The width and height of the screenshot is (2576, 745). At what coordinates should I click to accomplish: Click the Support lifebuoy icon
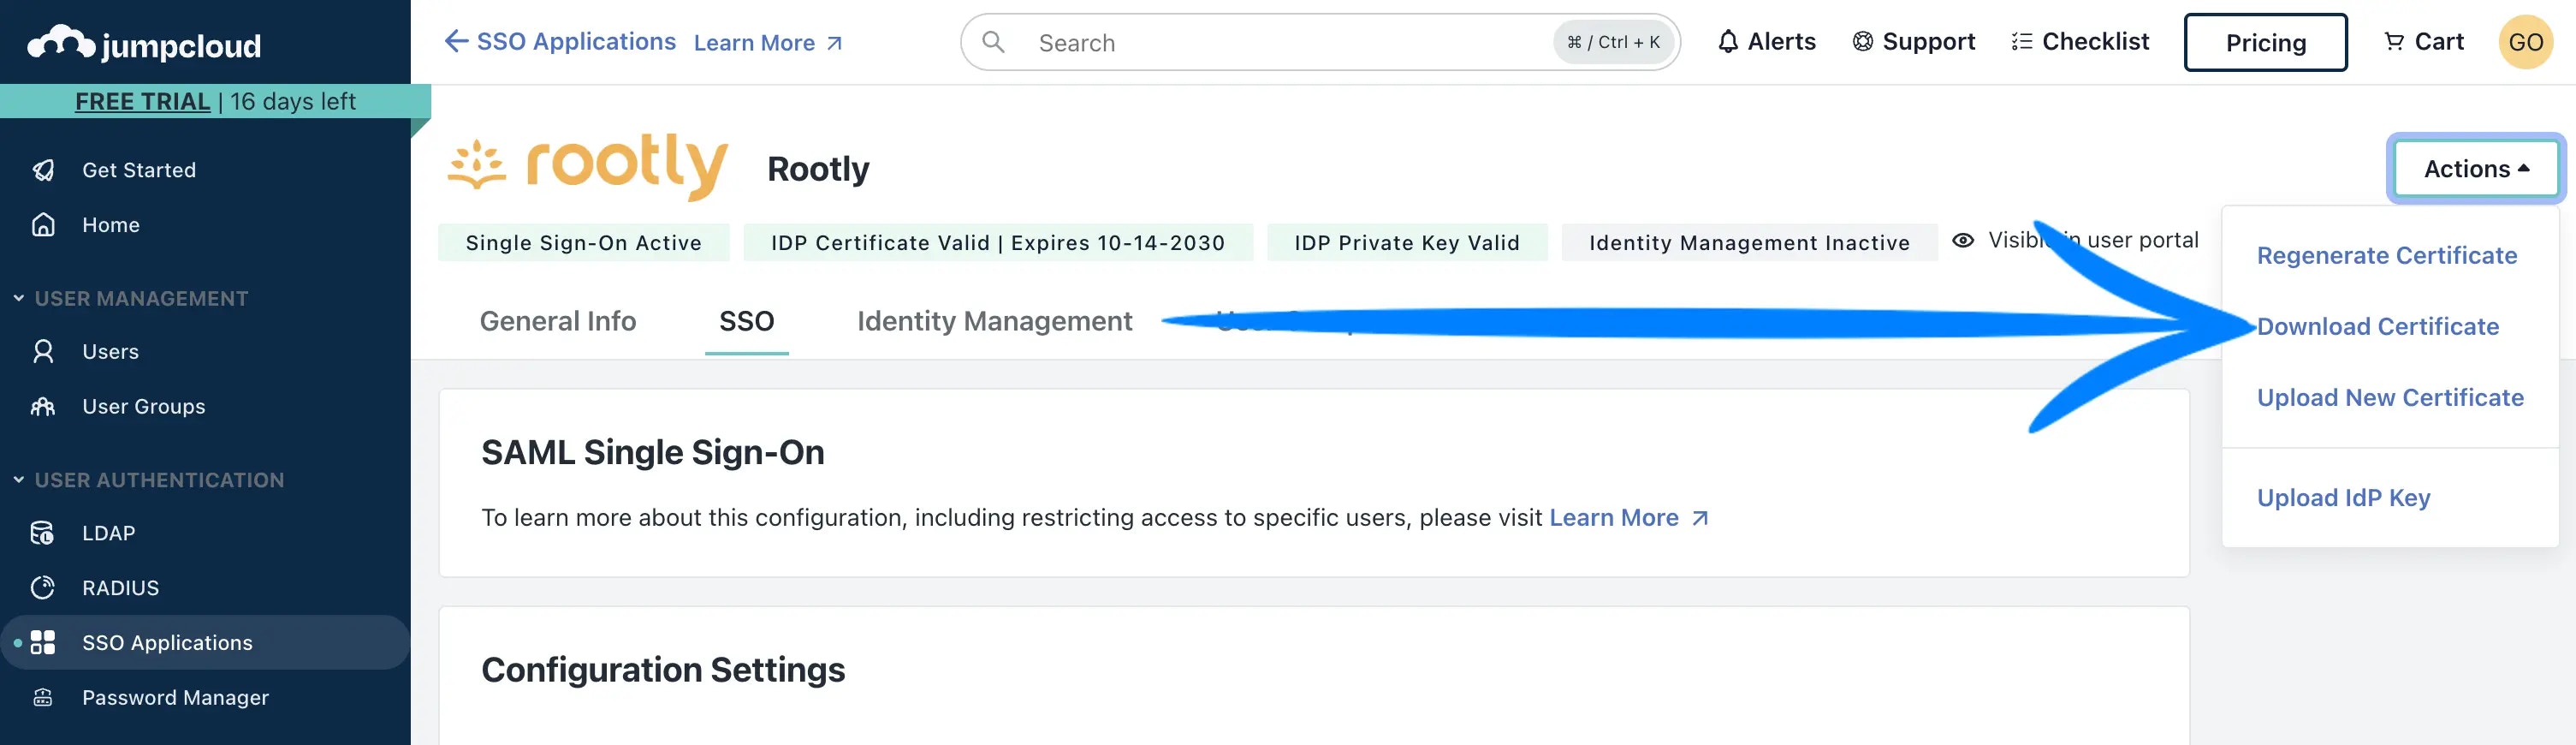(x=1862, y=42)
